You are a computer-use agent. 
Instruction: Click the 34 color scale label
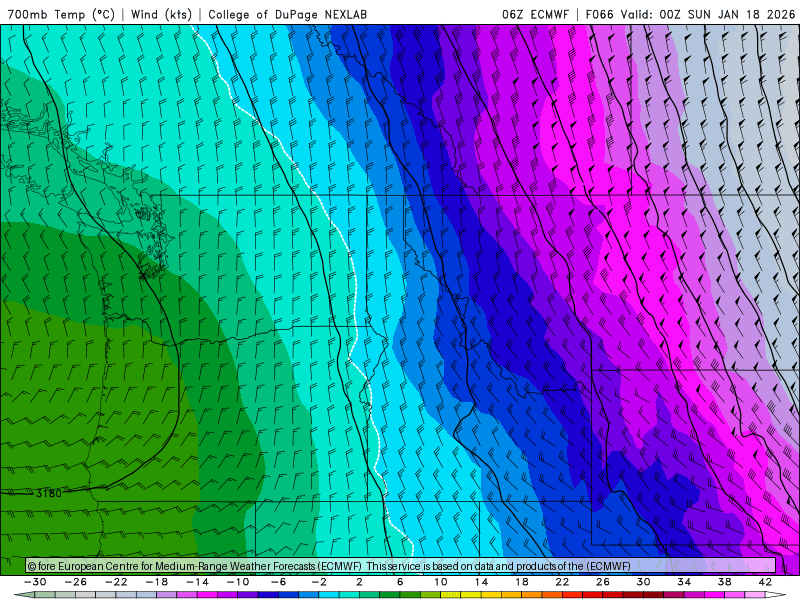(x=684, y=582)
